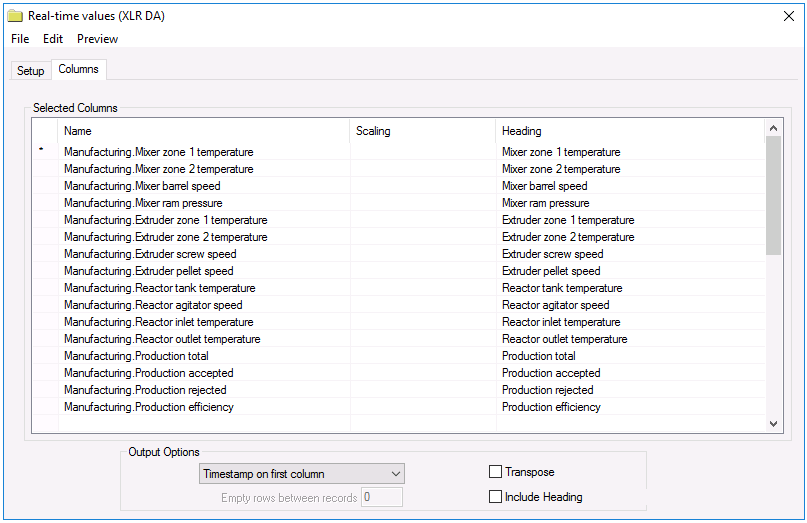Click heading cell Reactor outlet temperature

click(630, 339)
